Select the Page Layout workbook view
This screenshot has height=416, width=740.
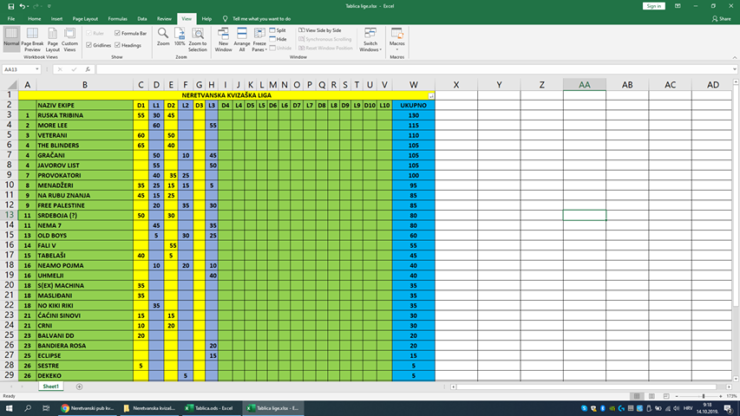(x=53, y=38)
